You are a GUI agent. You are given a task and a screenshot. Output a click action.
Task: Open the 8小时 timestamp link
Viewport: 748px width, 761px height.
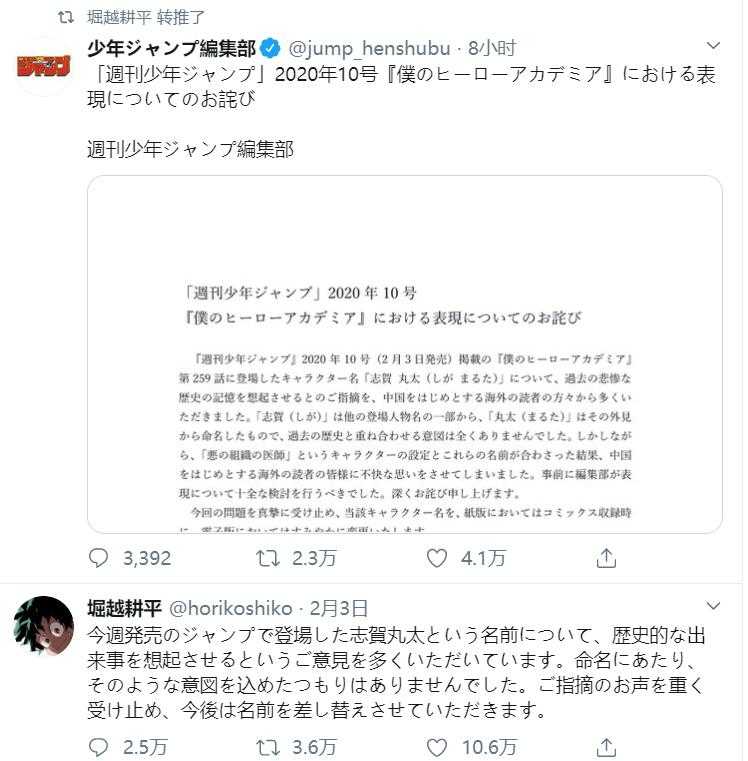(491, 48)
